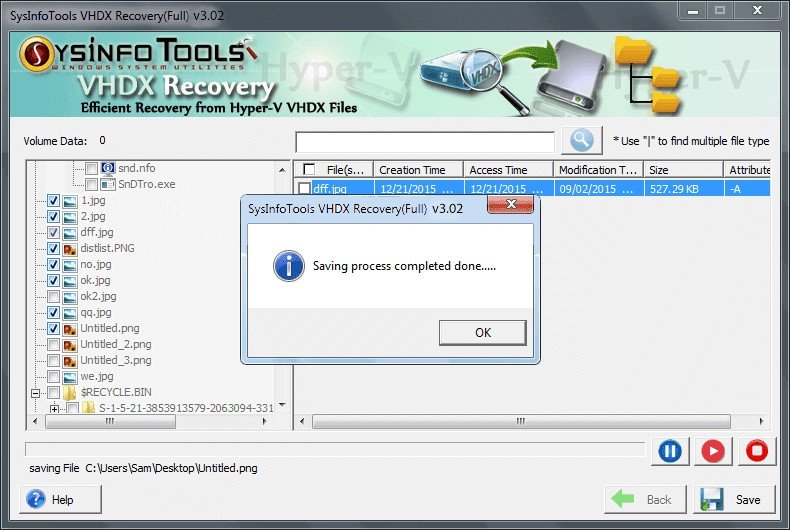
Task: Select the distlist.PNG file icon in tree
Action: click(70, 248)
